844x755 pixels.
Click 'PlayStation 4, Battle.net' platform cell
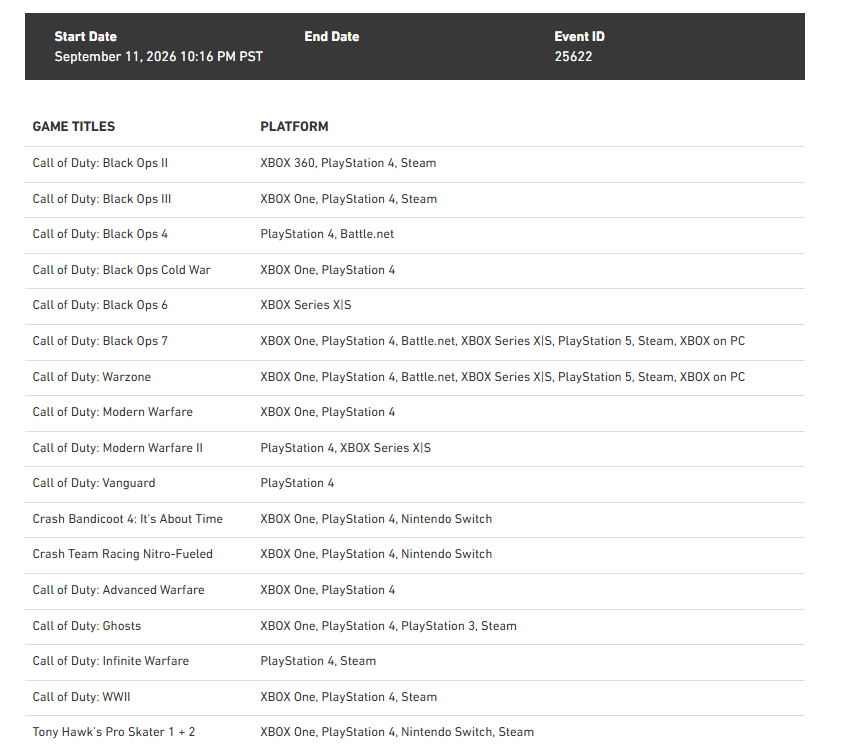327,234
